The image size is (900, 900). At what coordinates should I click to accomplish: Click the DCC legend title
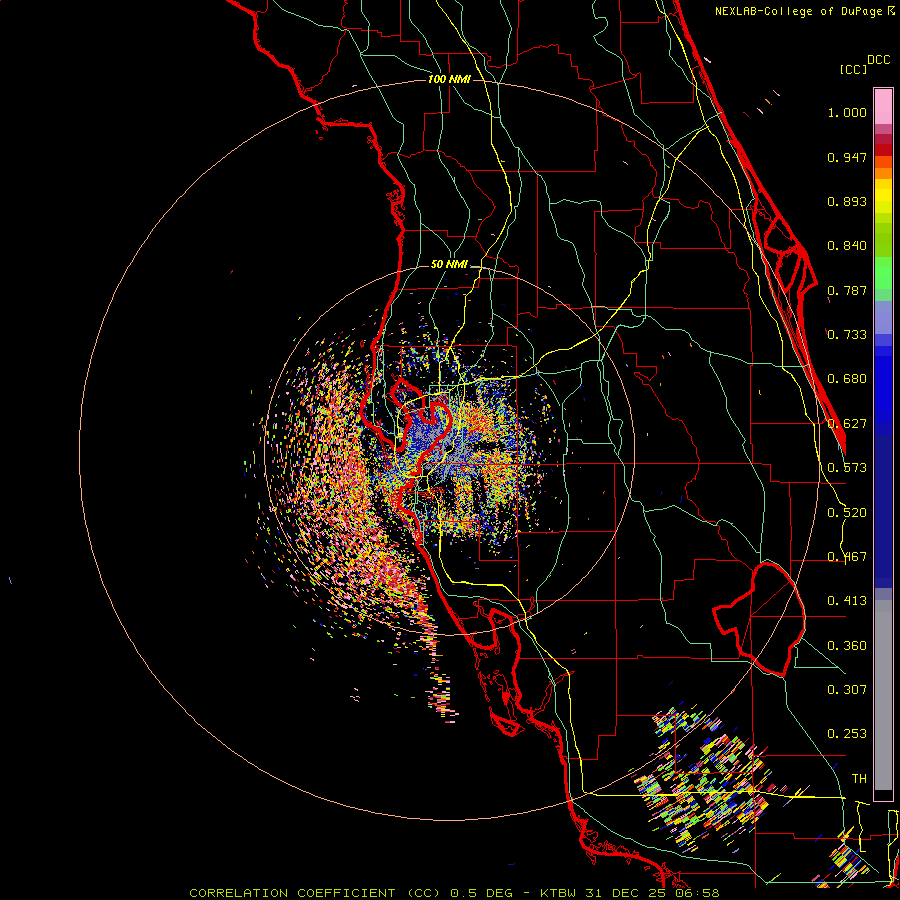tap(879, 60)
